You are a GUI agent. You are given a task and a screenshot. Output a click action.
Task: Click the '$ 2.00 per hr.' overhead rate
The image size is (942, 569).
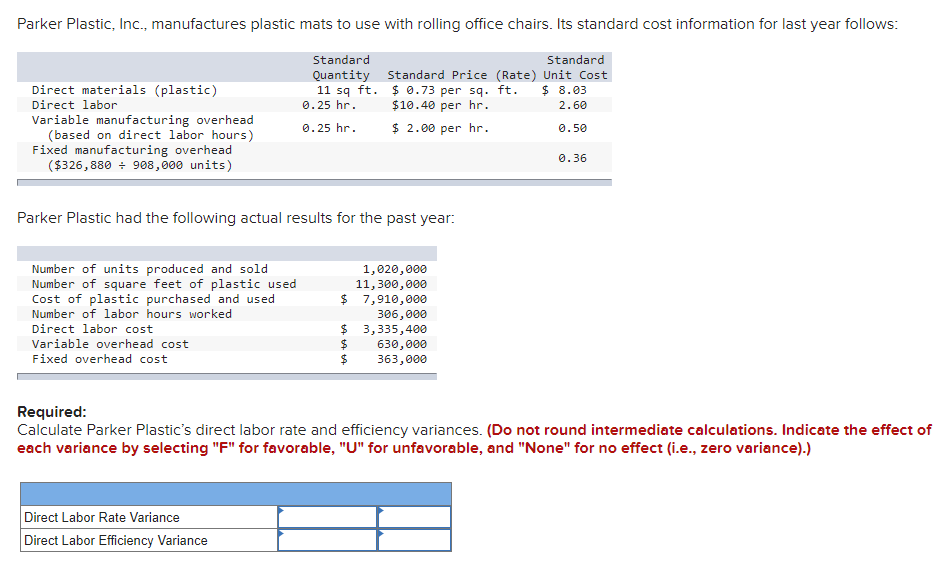point(440,128)
